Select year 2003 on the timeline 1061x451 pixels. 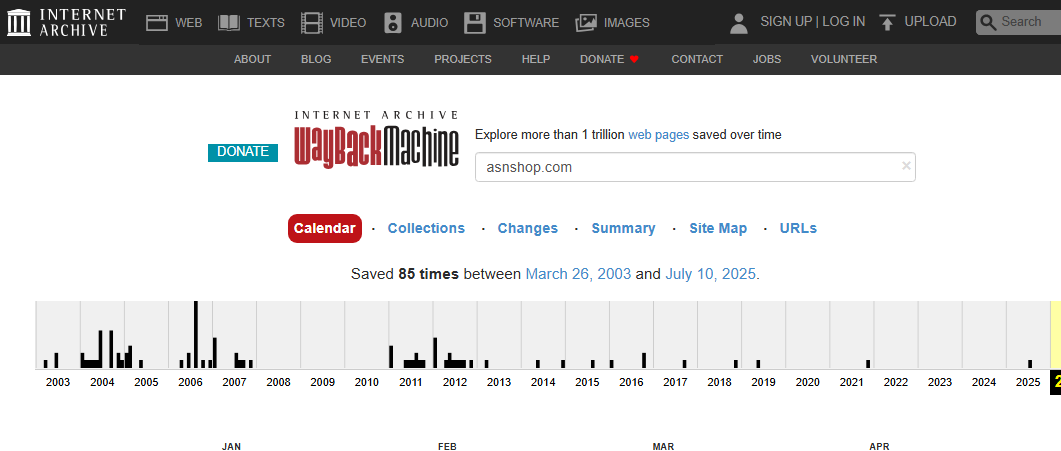[58, 383]
